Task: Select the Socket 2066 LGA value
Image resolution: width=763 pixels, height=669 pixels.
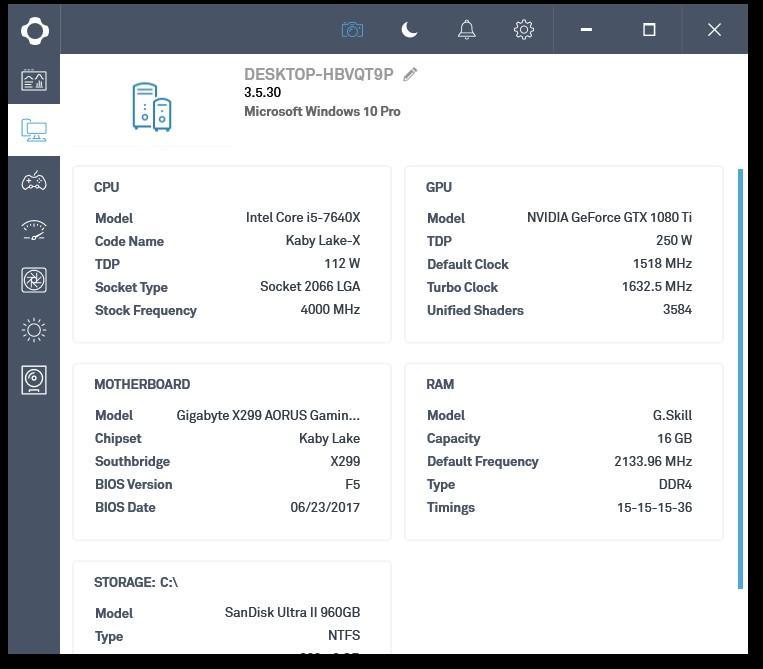Action: pyautogui.click(x=310, y=287)
